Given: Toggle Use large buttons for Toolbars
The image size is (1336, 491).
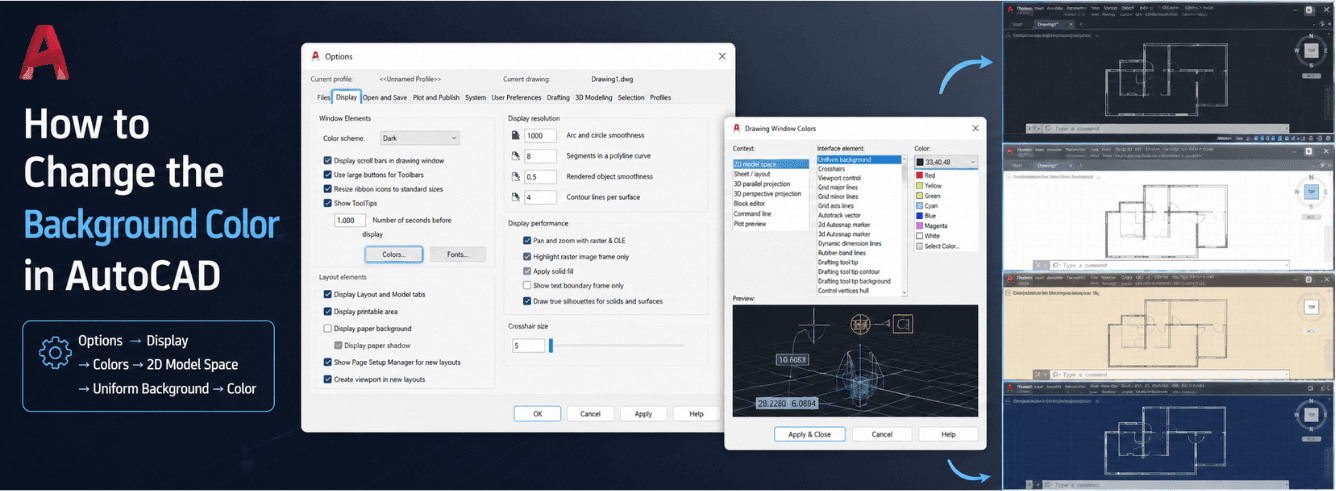Looking at the screenshot, I should tap(328, 175).
